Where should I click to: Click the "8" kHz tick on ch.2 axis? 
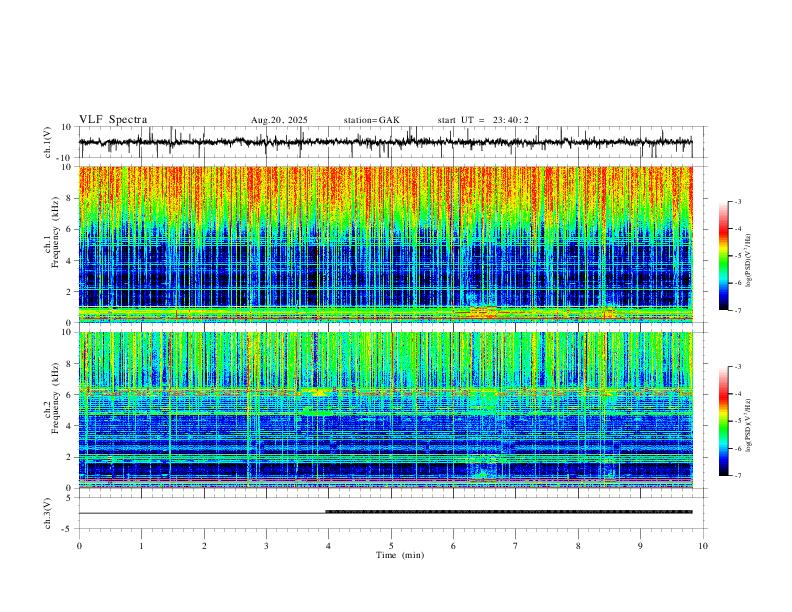click(x=69, y=364)
